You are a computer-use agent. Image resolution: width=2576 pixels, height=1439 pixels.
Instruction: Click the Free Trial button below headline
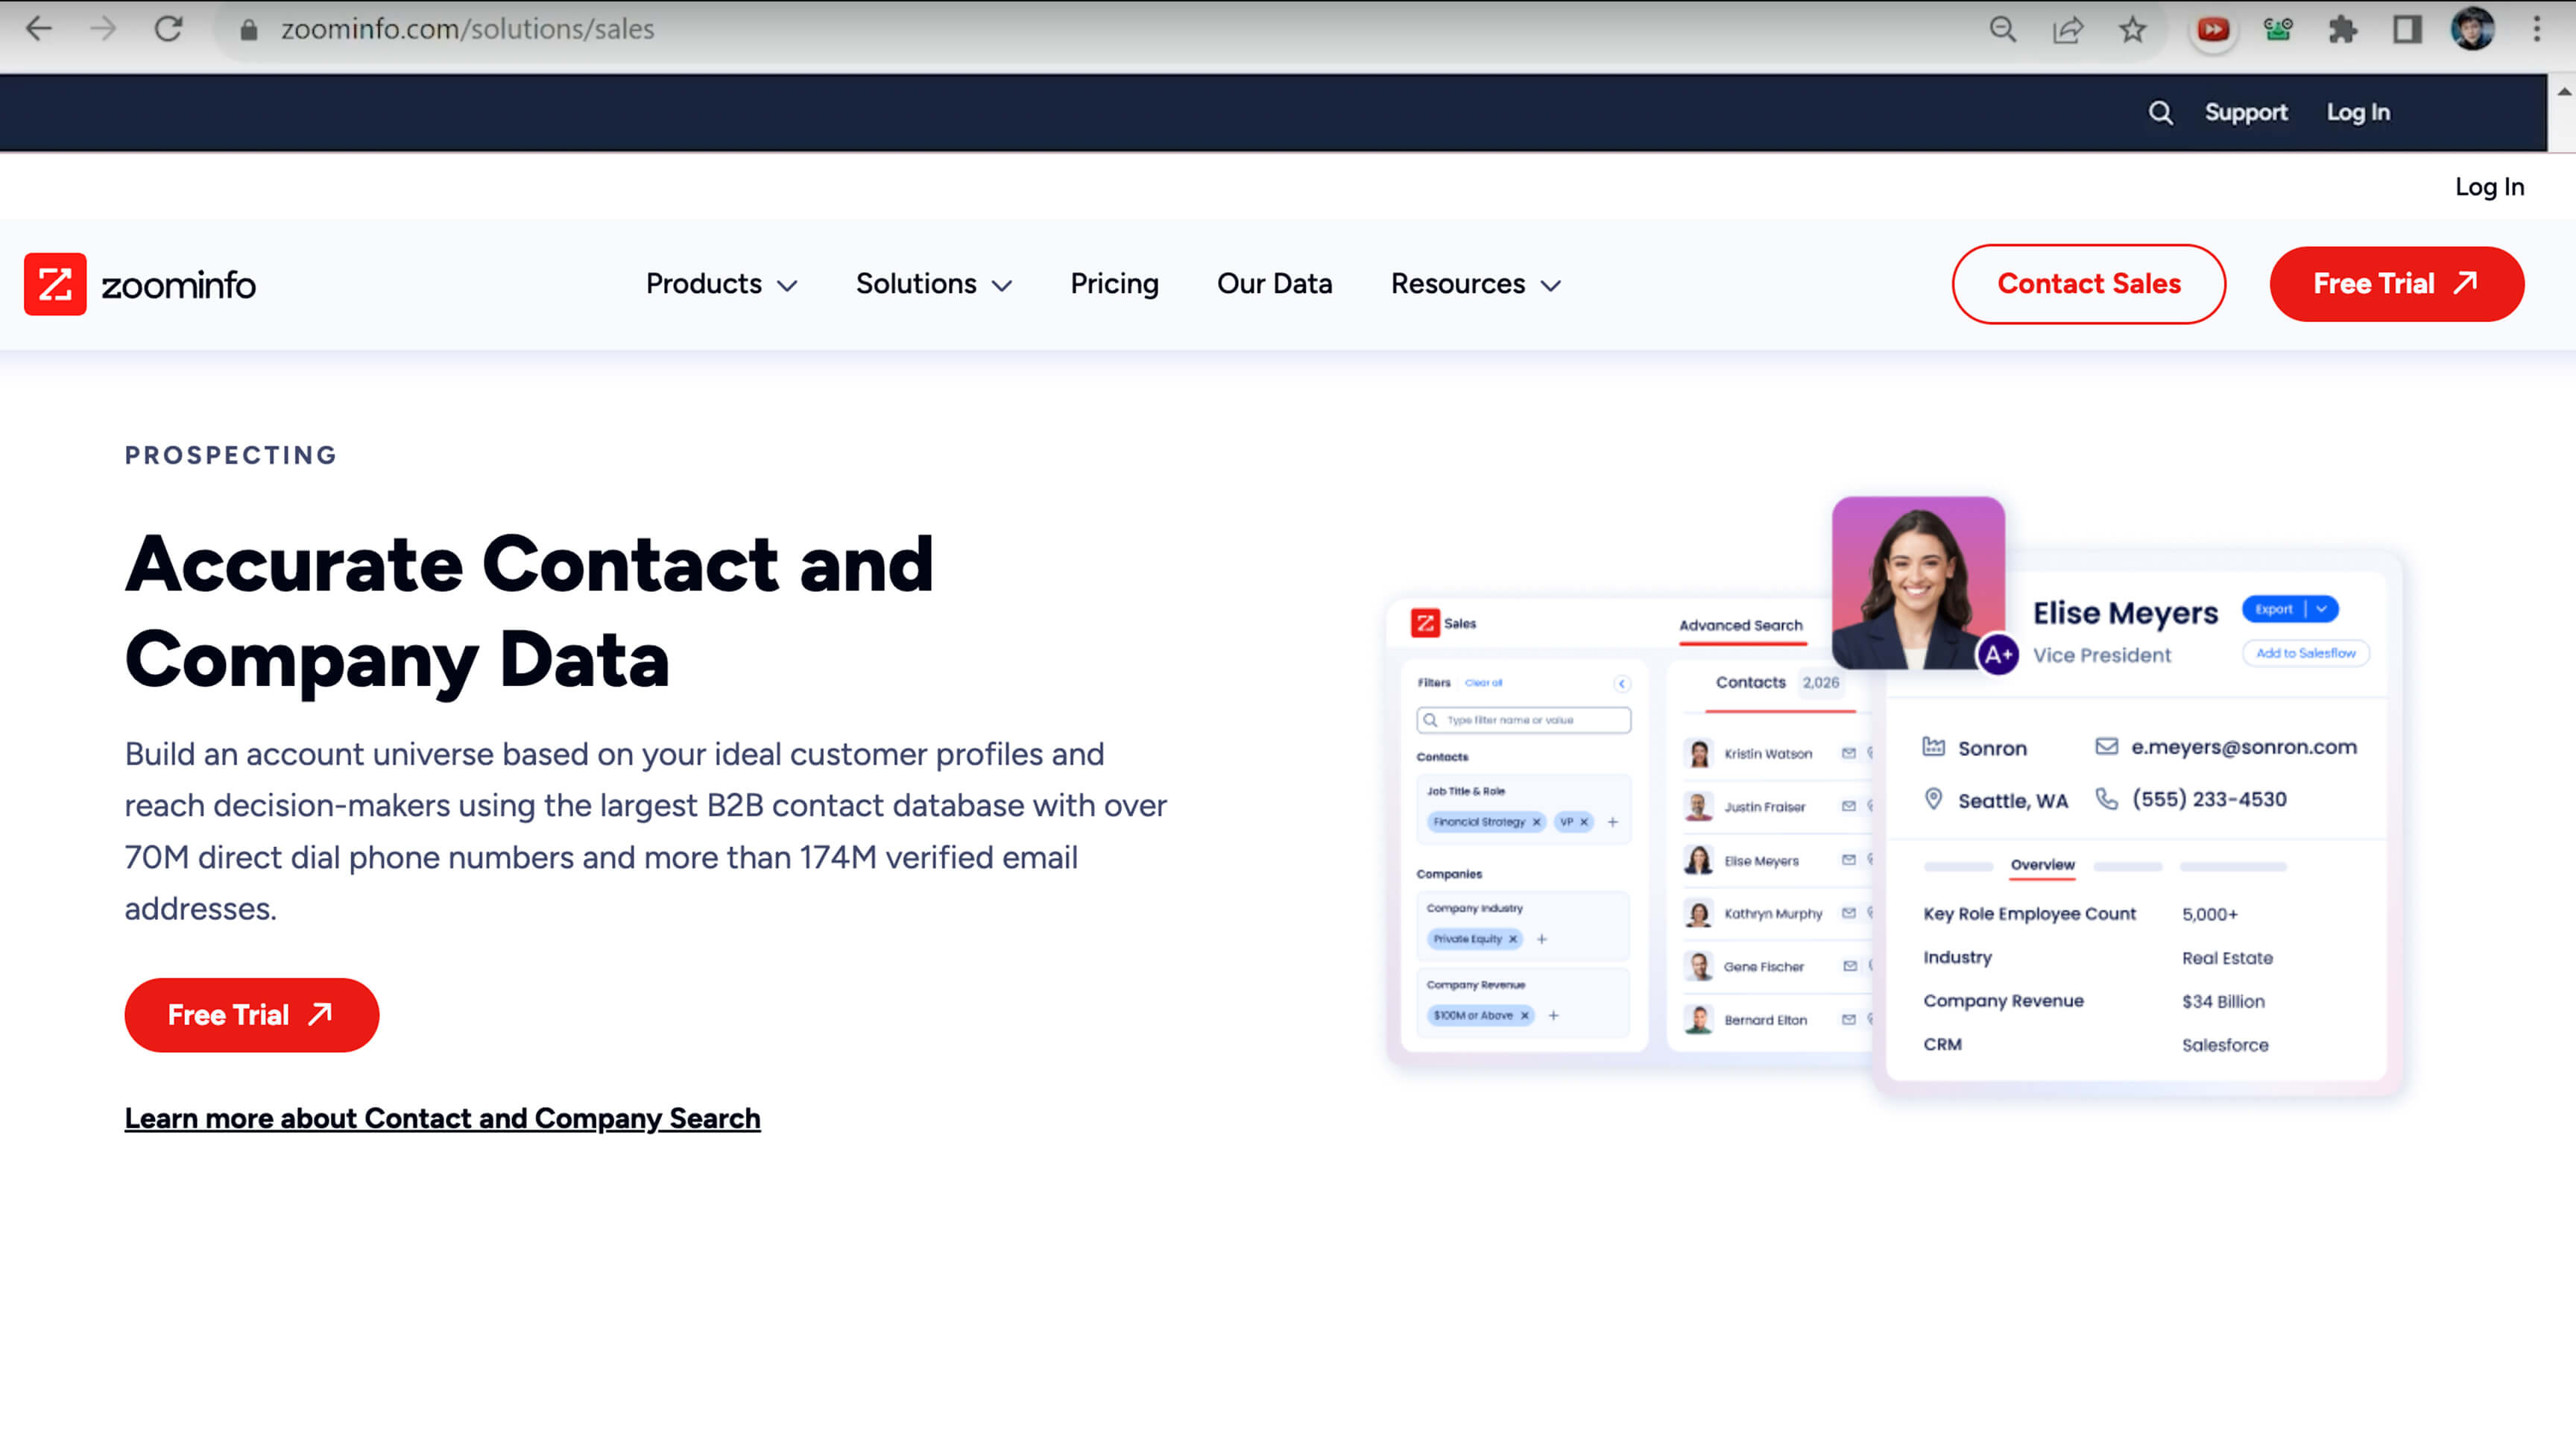[x=251, y=1015]
